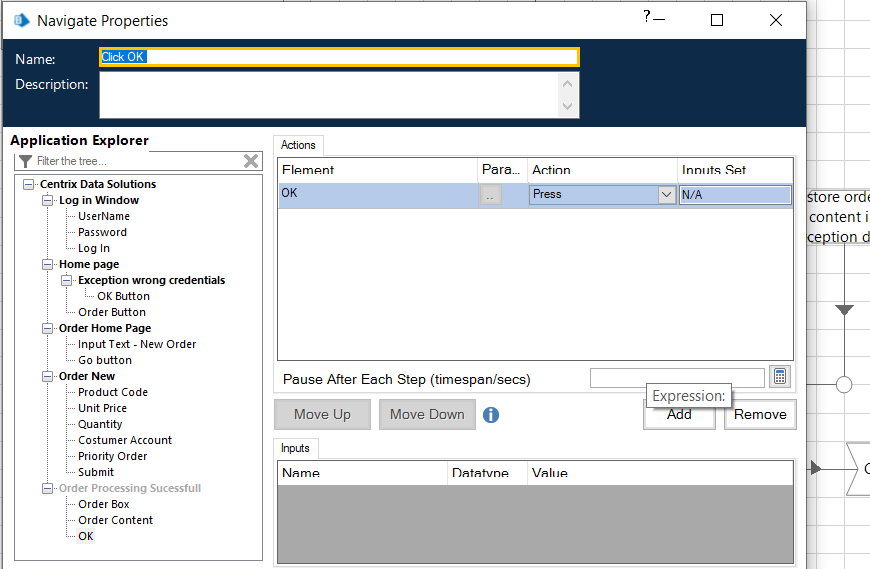Click the ellipsis Params button for OK
This screenshot has height=569, width=870.
(x=490, y=196)
